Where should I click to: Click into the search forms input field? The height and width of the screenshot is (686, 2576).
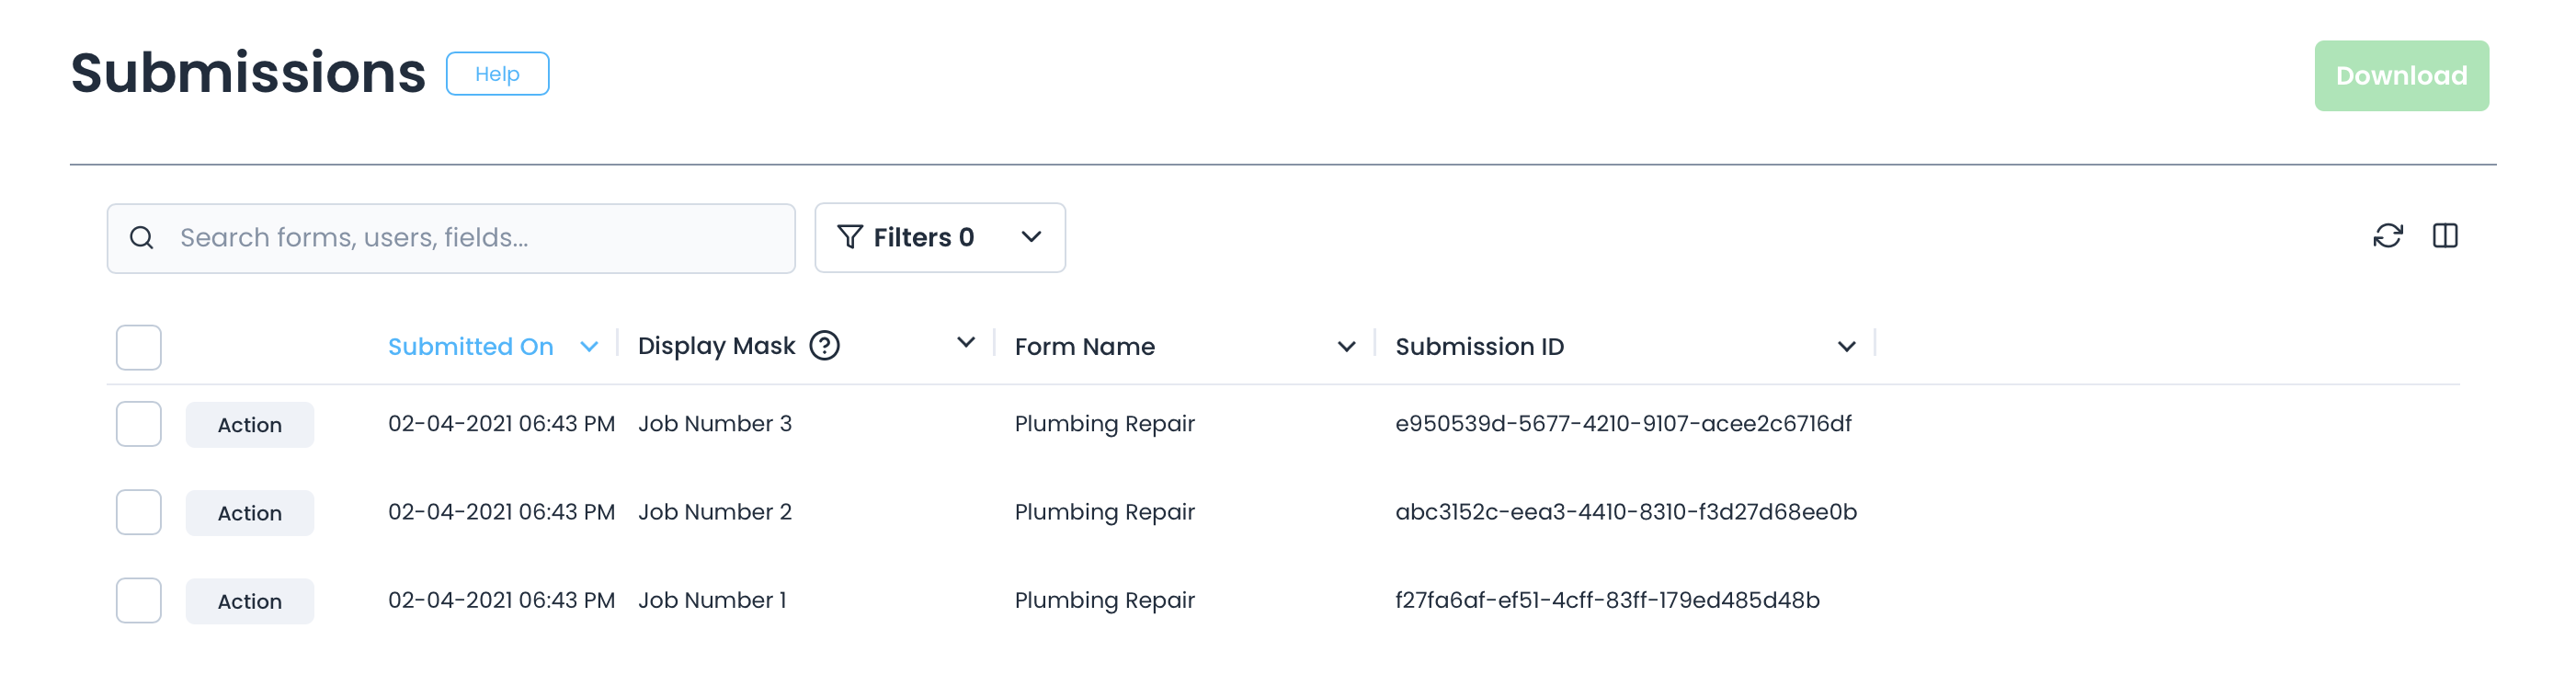480,238
